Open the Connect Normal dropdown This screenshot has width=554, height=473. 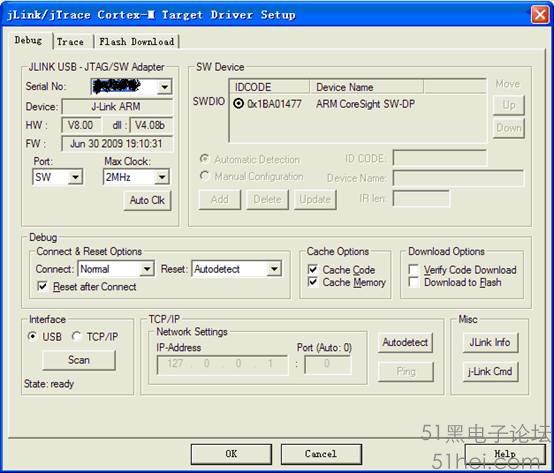pyautogui.click(x=147, y=269)
